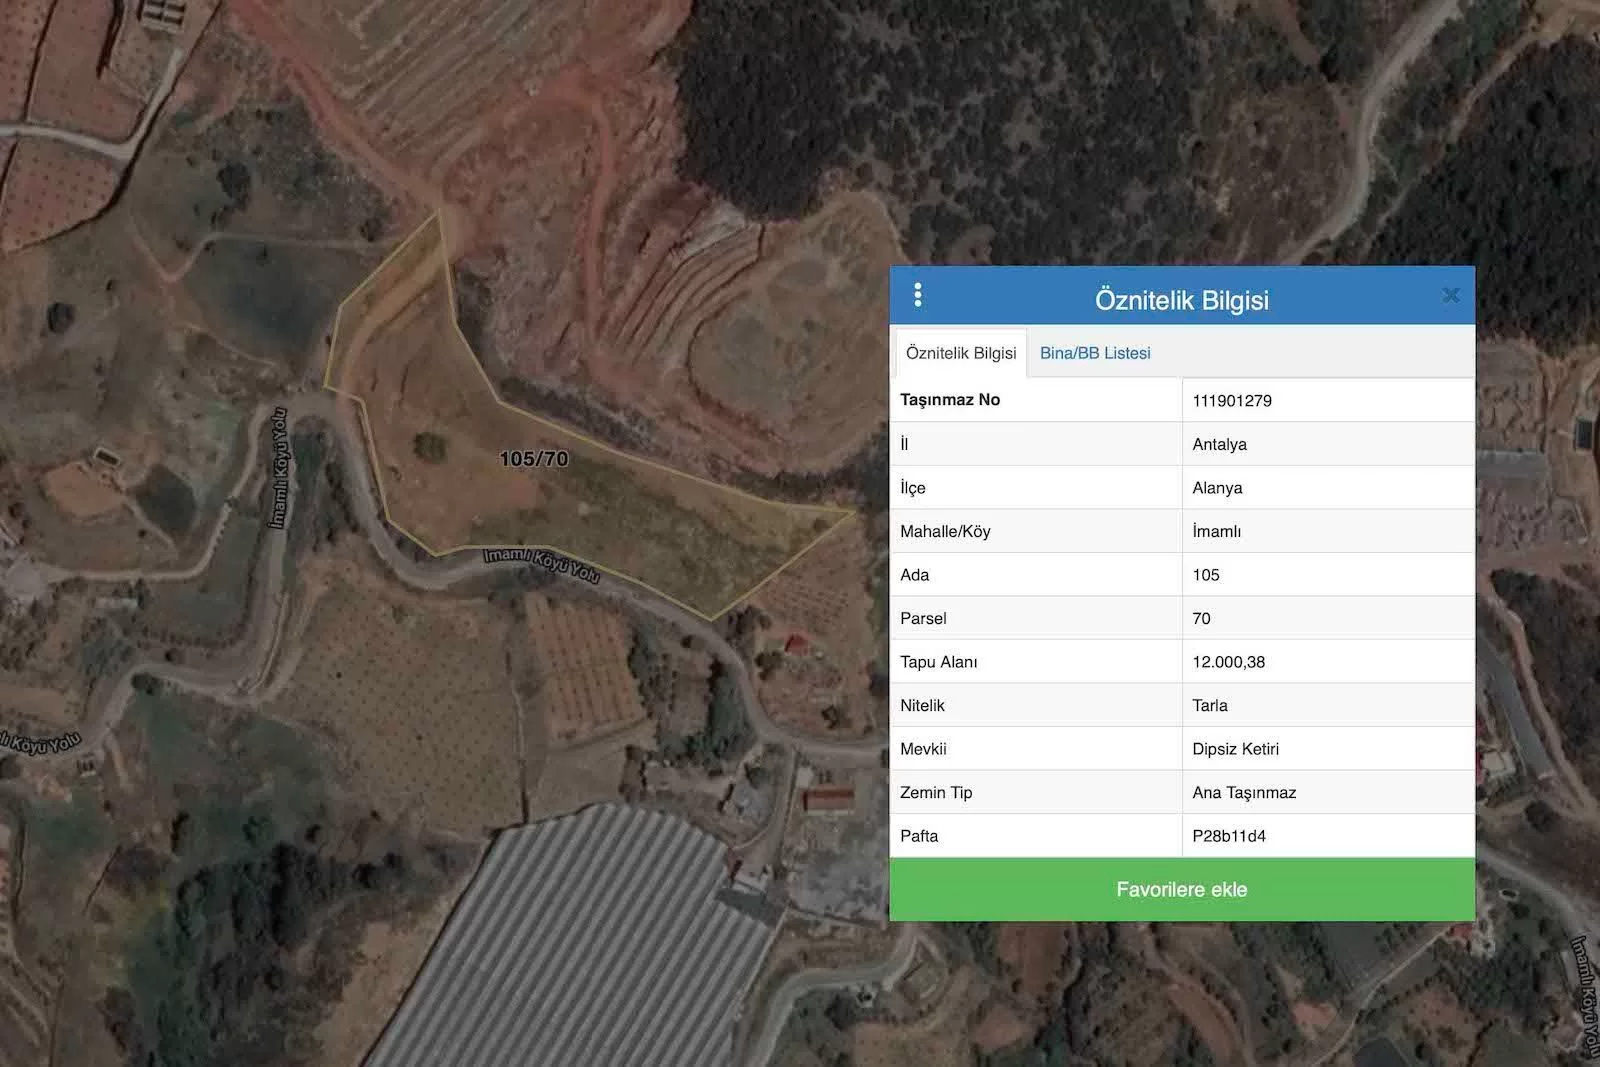The height and width of the screenshot is (1067, 1600).
Task: Click the Ana Taşınmaz value in Zemin Tip row
Action: 1244,793
